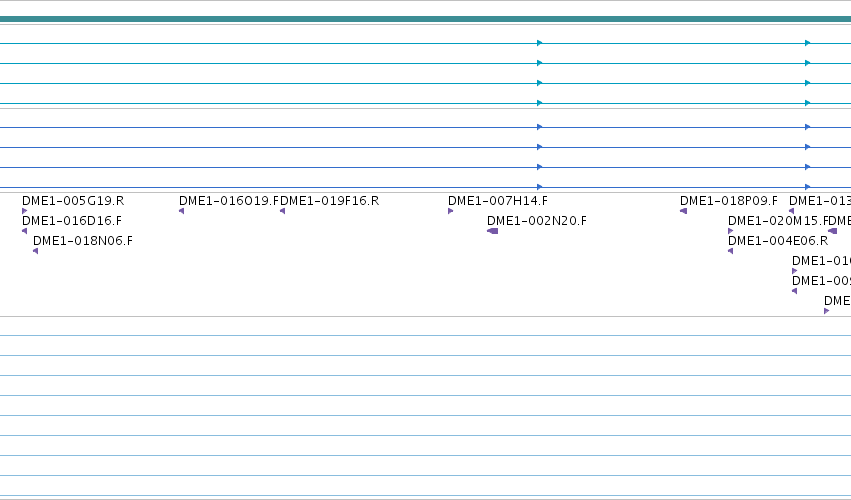Select the DME1-016D16.F feature label
Image resolution: width=851 pixels, height=500 pixels.
click(x=72, y=221)
